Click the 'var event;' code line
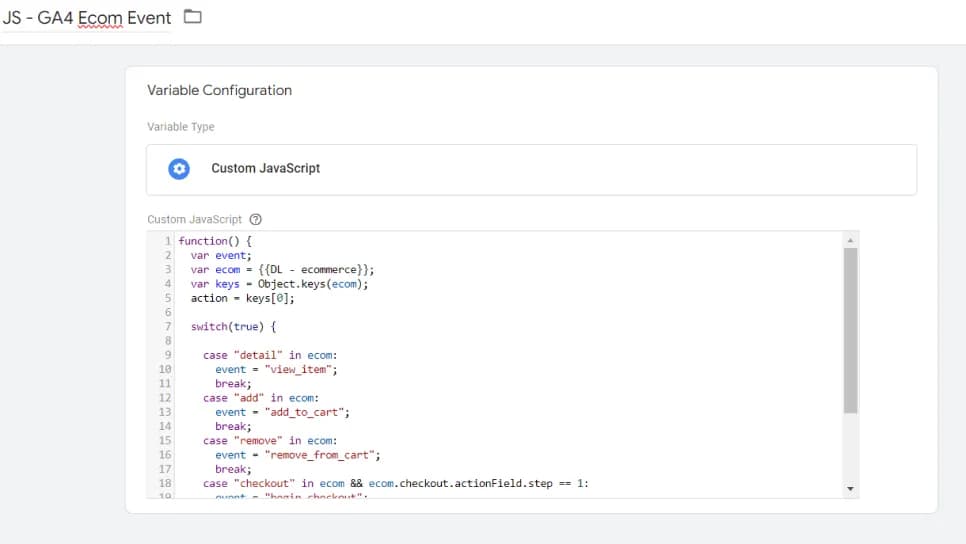The height and width of the screenshot is (544, 966). [221, 255]
